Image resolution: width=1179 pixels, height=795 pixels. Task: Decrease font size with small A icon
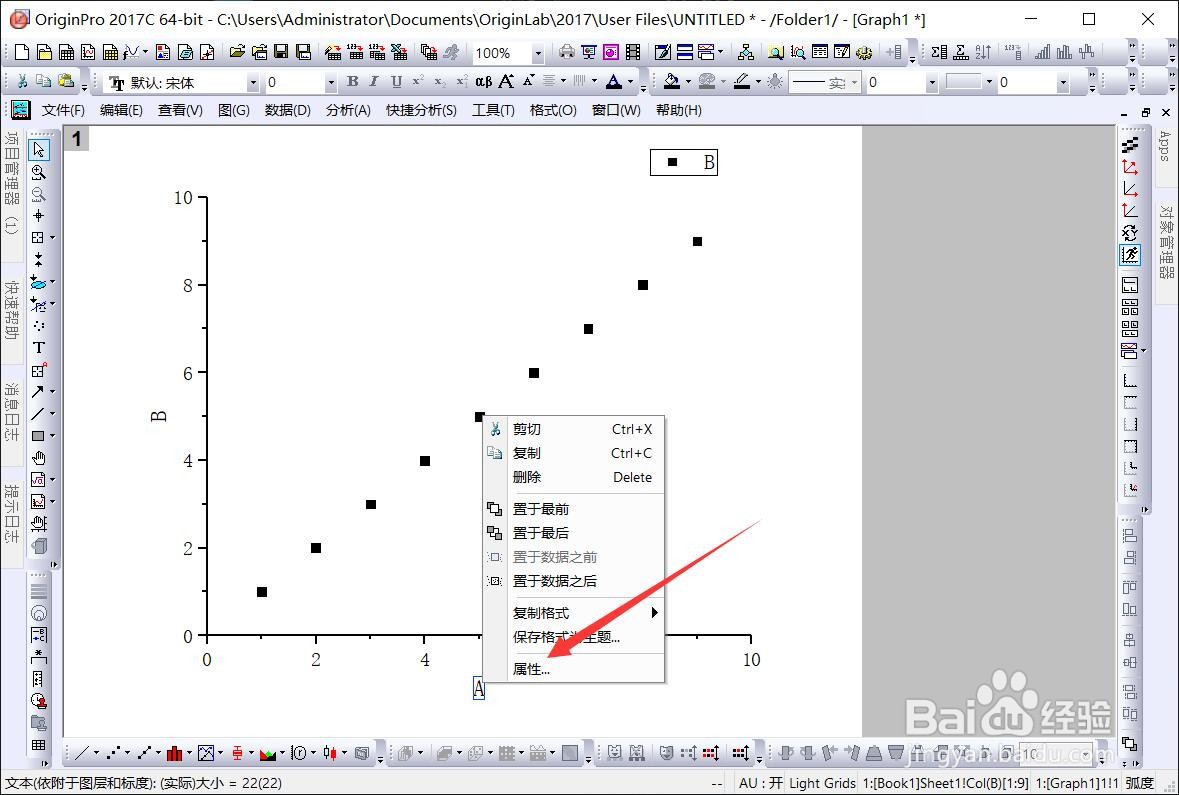(x=528, y=80)
